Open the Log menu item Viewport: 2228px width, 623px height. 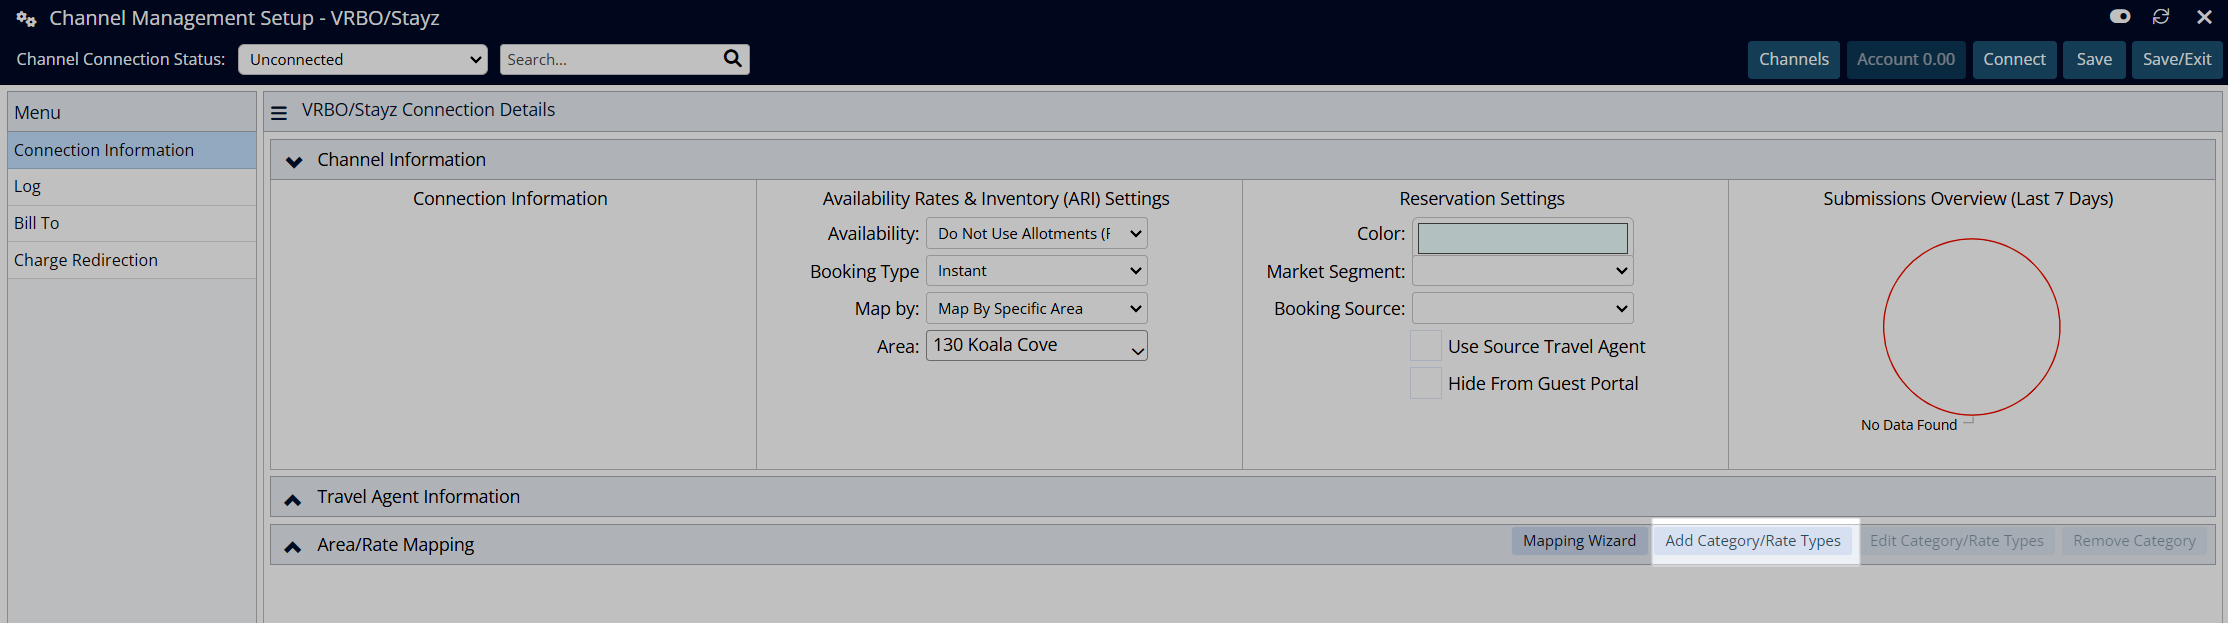pos(132,187)
